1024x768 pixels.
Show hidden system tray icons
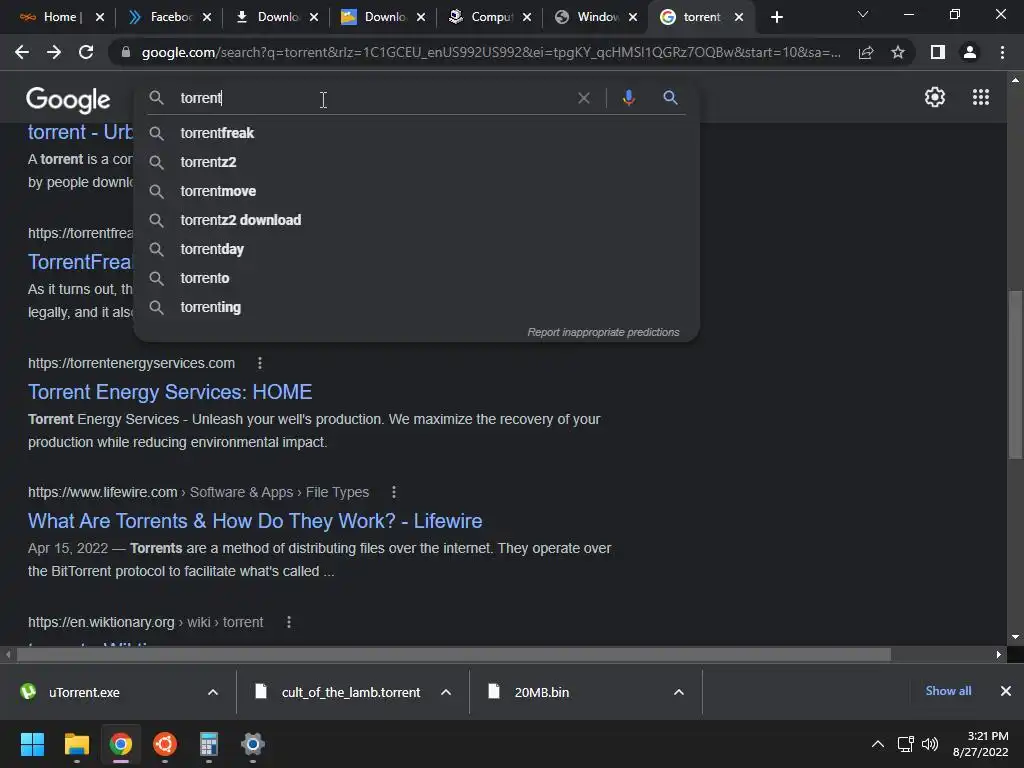[x=878, y=744]
